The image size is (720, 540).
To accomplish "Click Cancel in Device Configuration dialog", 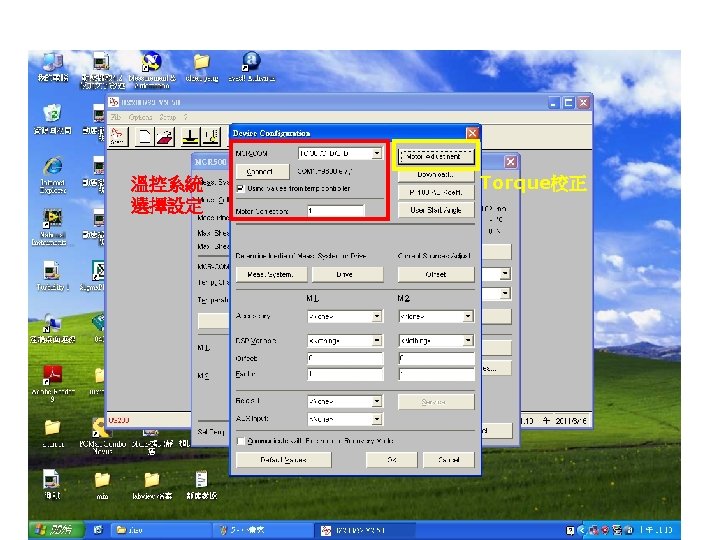I will [449, 460].
